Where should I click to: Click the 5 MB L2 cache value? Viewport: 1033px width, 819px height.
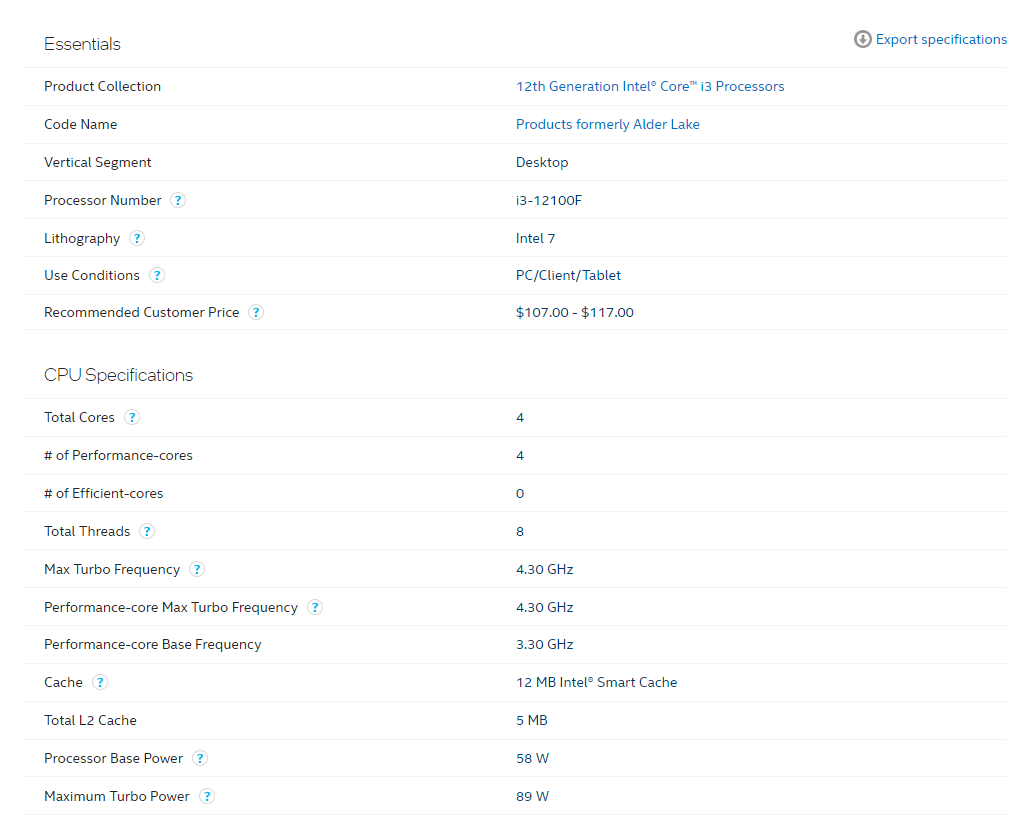point(532,721)
